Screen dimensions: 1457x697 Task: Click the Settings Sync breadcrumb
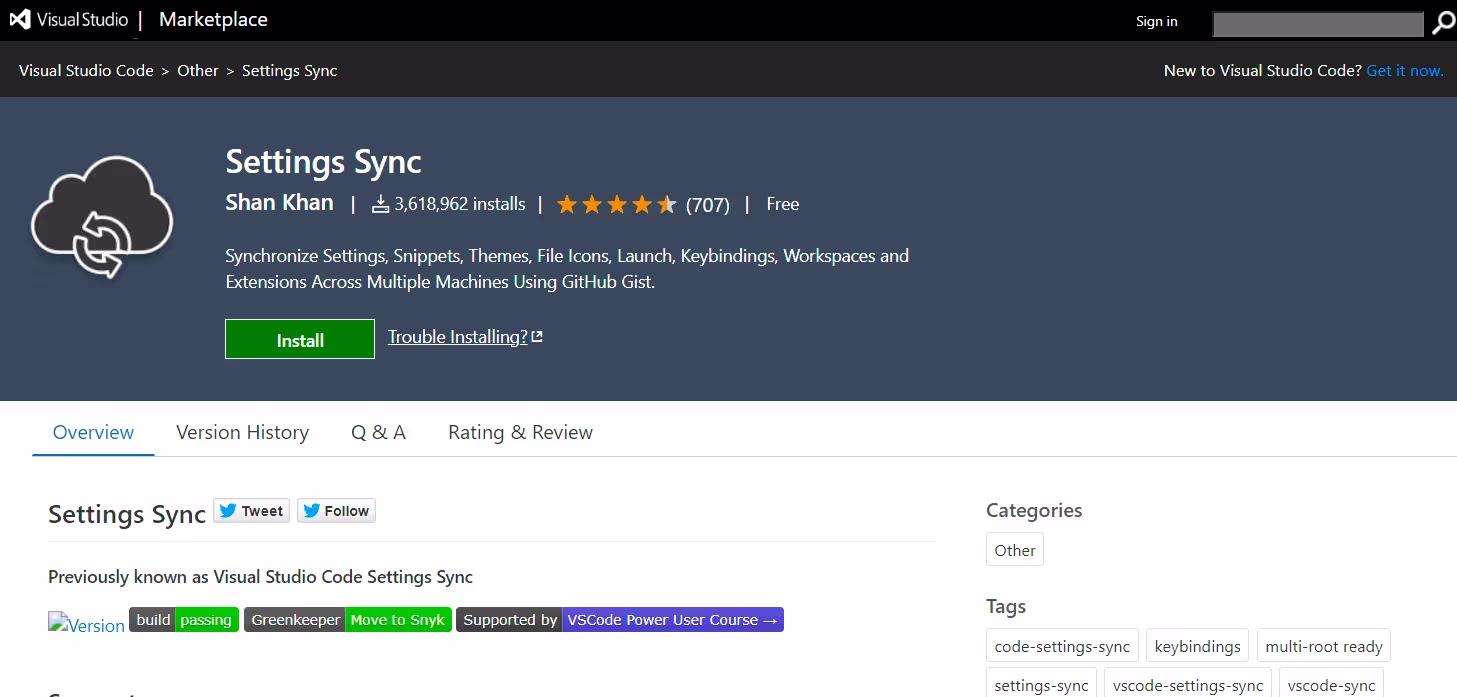(290, 71)
